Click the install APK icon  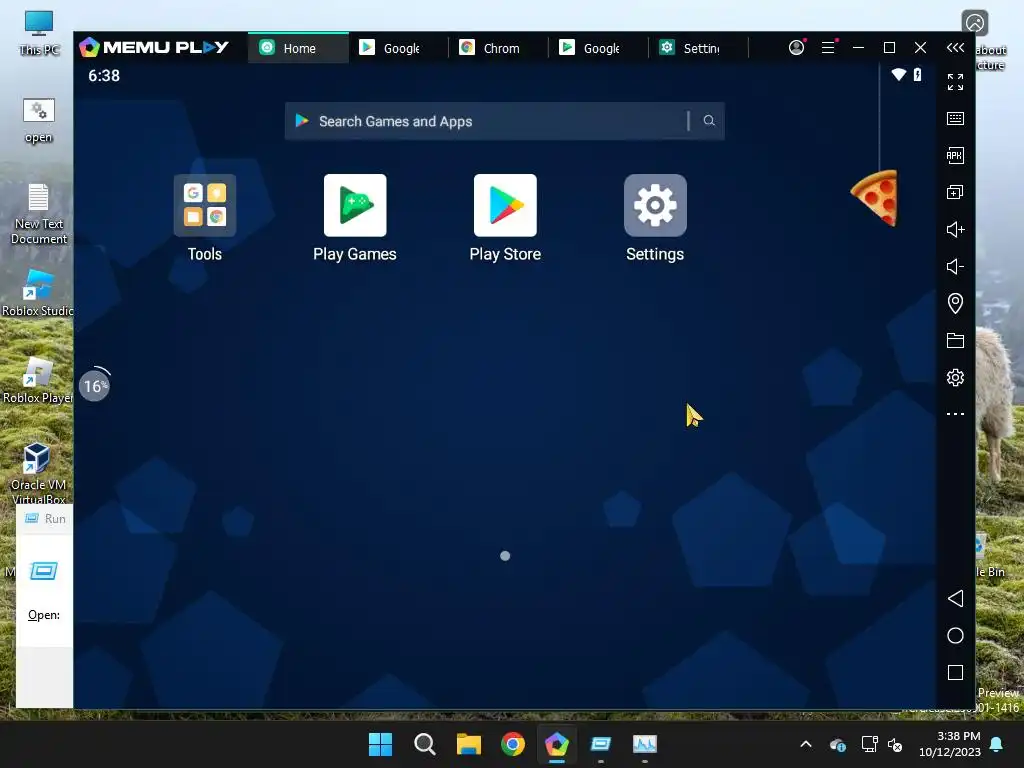point(955,155)
